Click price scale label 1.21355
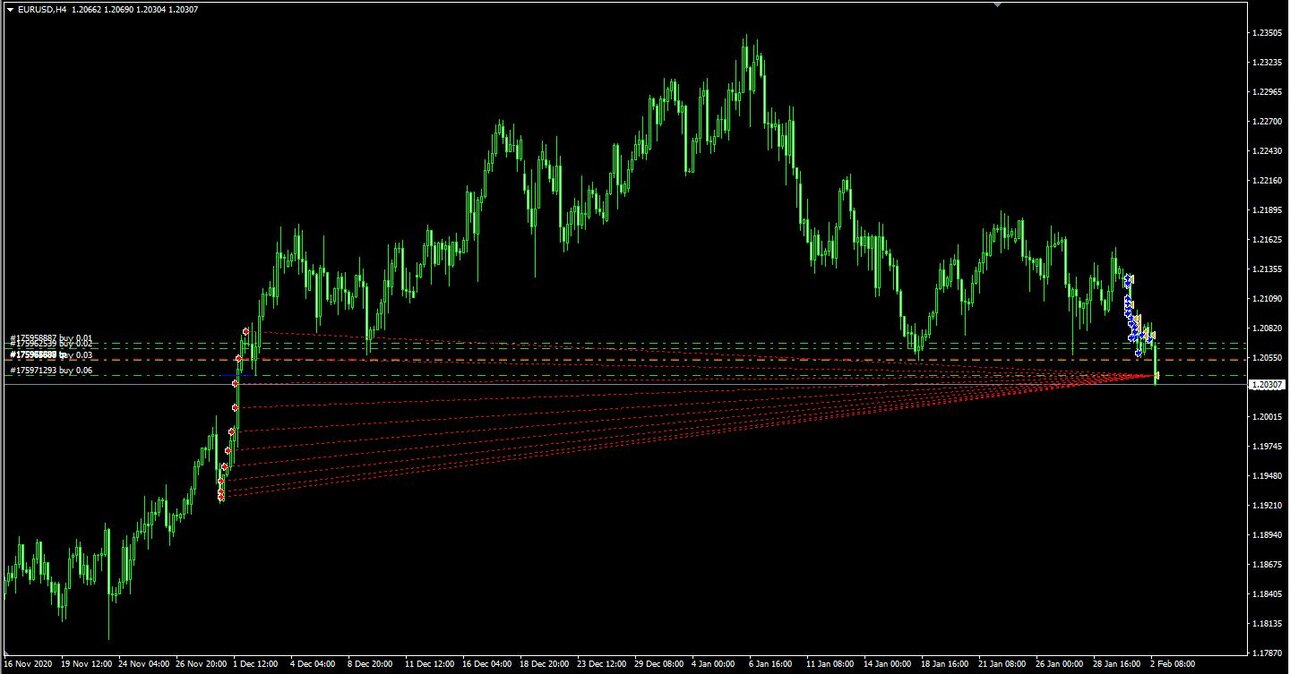 pyautogui.click(x=1267, y=269)
